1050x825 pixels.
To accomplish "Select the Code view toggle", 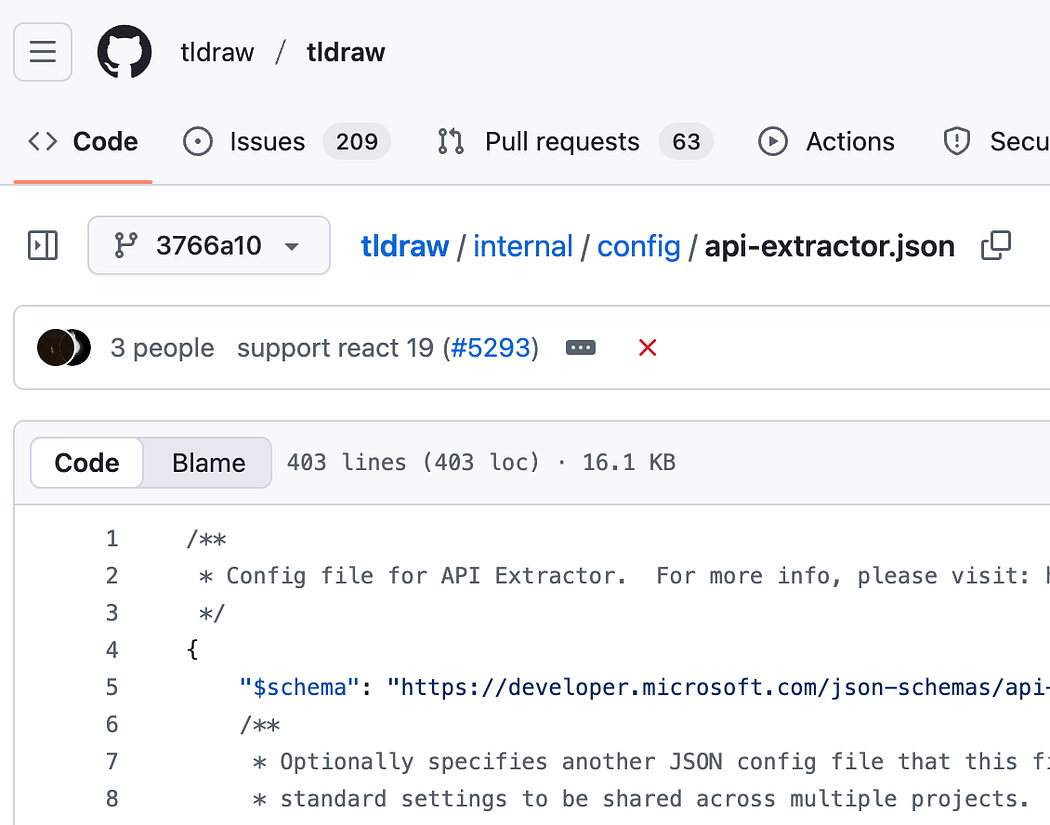I will tap(87, 463).
